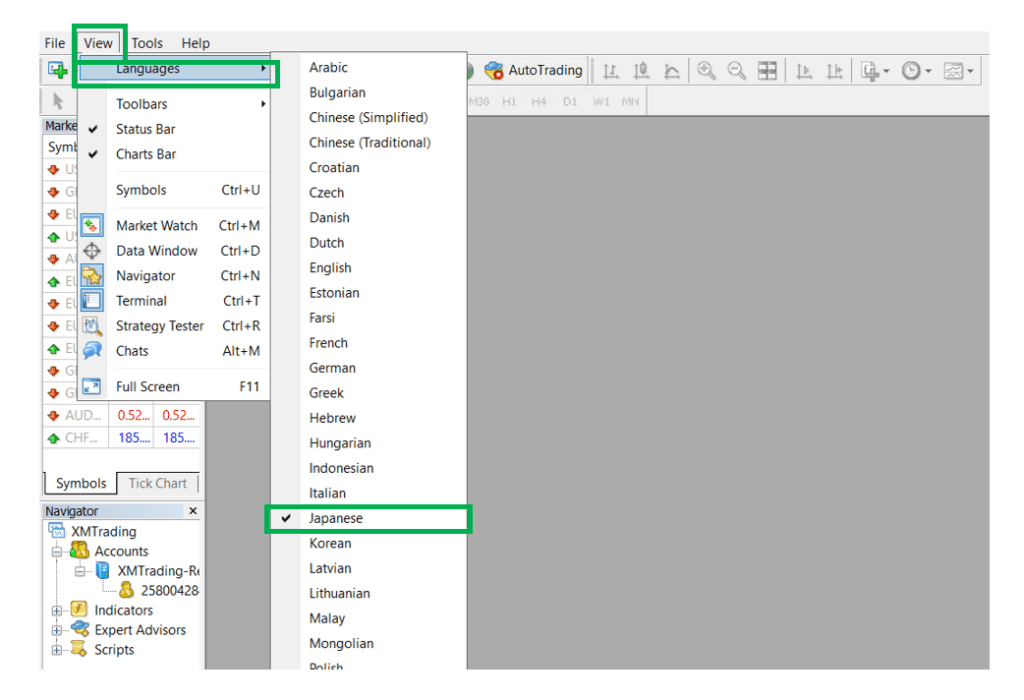
Task: Toggle the Charts Bar menu option
Action: point(145,154)
